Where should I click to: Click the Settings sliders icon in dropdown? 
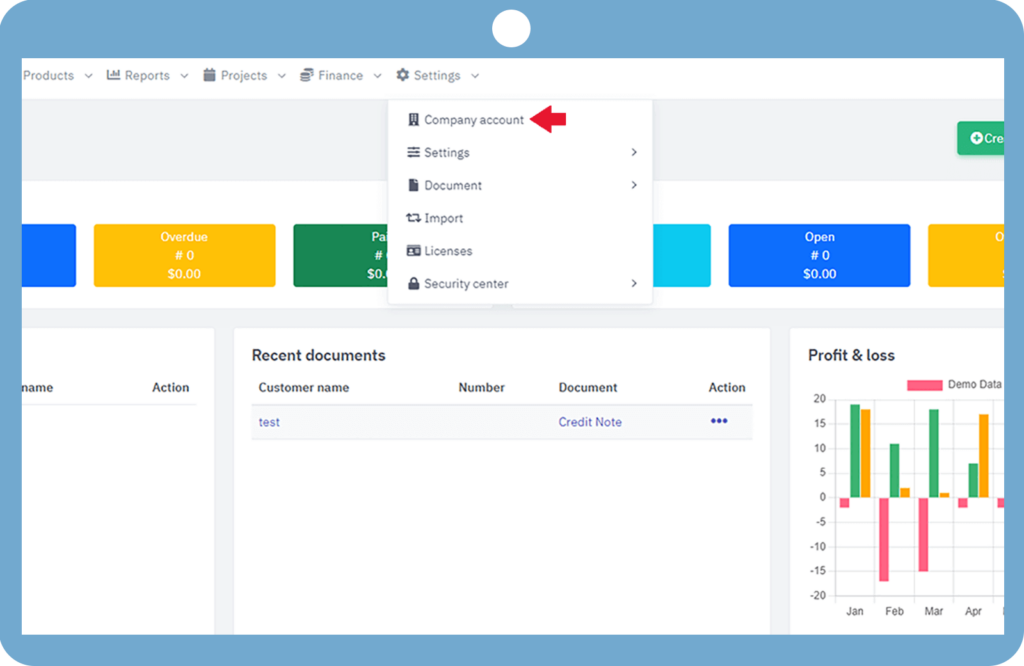[413, 152]
